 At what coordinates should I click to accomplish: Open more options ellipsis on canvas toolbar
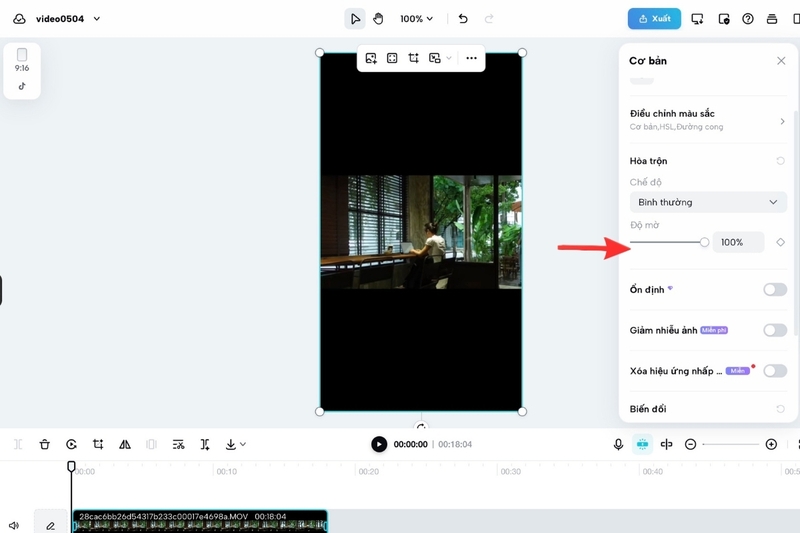[471, 58]
